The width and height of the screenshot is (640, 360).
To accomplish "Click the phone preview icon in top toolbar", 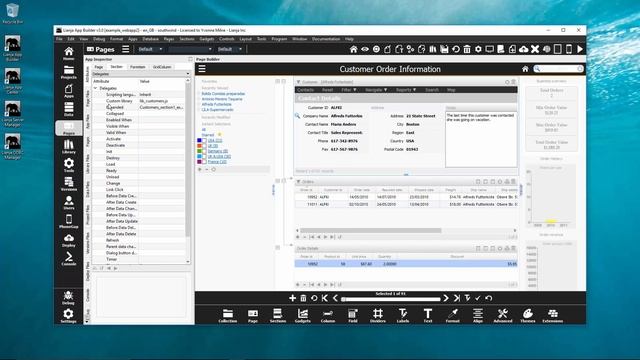I will [x=569, y=49].
